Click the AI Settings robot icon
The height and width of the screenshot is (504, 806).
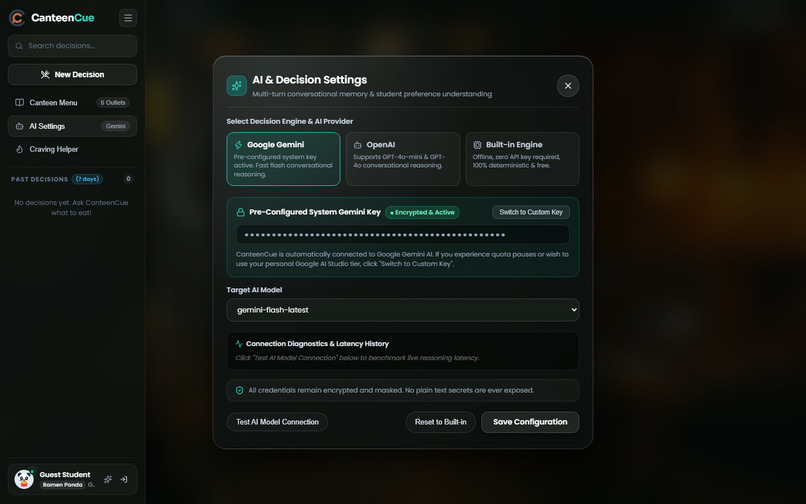20,126
